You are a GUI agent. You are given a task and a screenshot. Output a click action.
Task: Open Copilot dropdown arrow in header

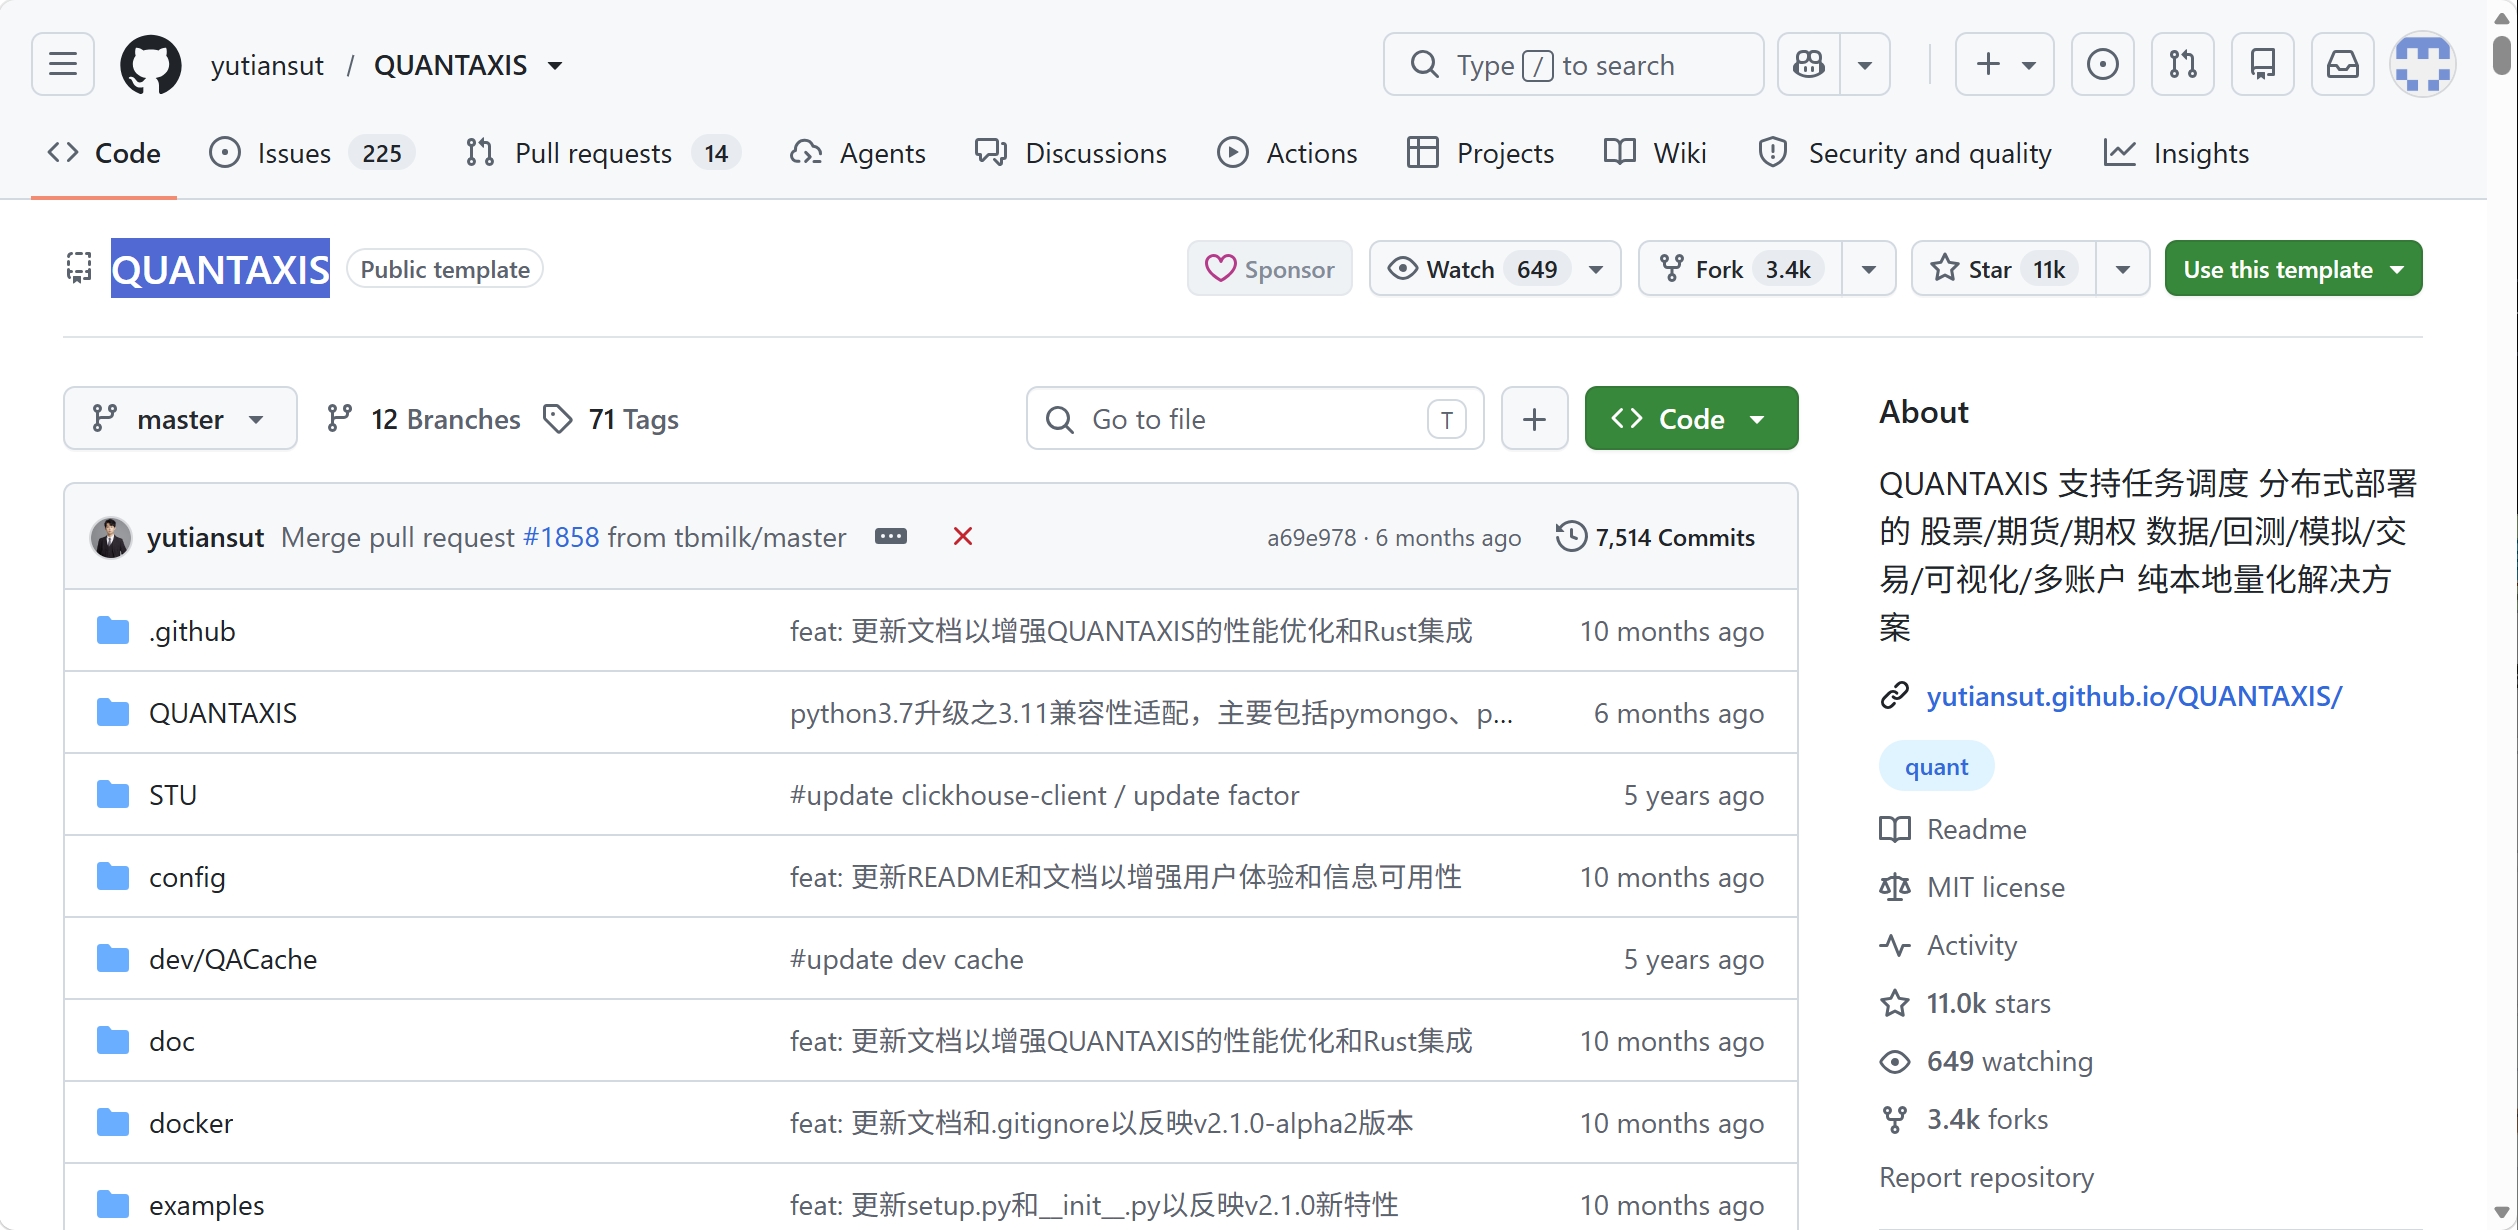tap(1865, 65)
